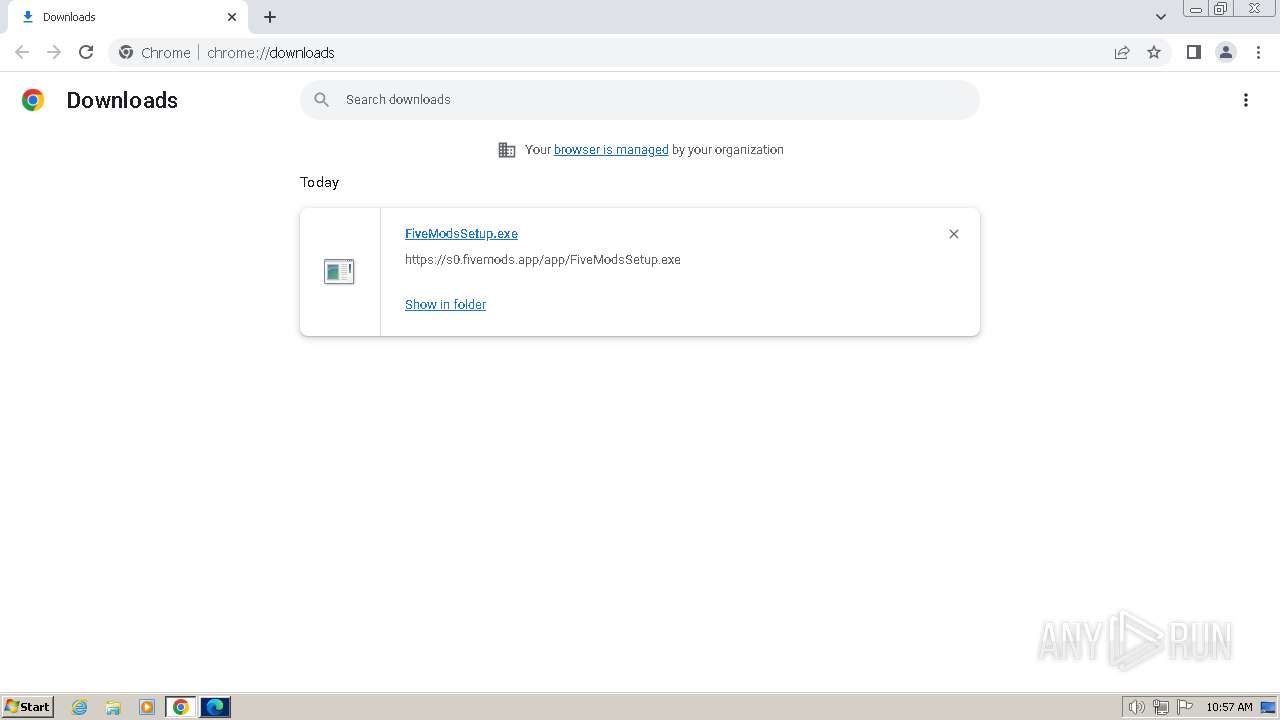Click the volume speaker tray icon

[x=1137, y=707]
